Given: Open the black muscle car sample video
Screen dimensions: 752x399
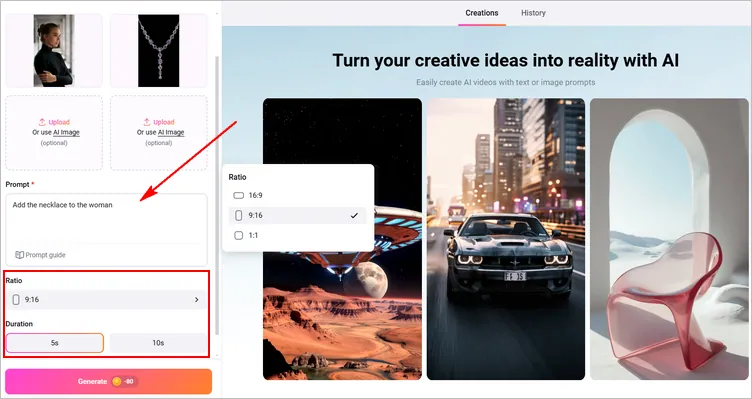Looking at the screenshot, I should [506, 239].
